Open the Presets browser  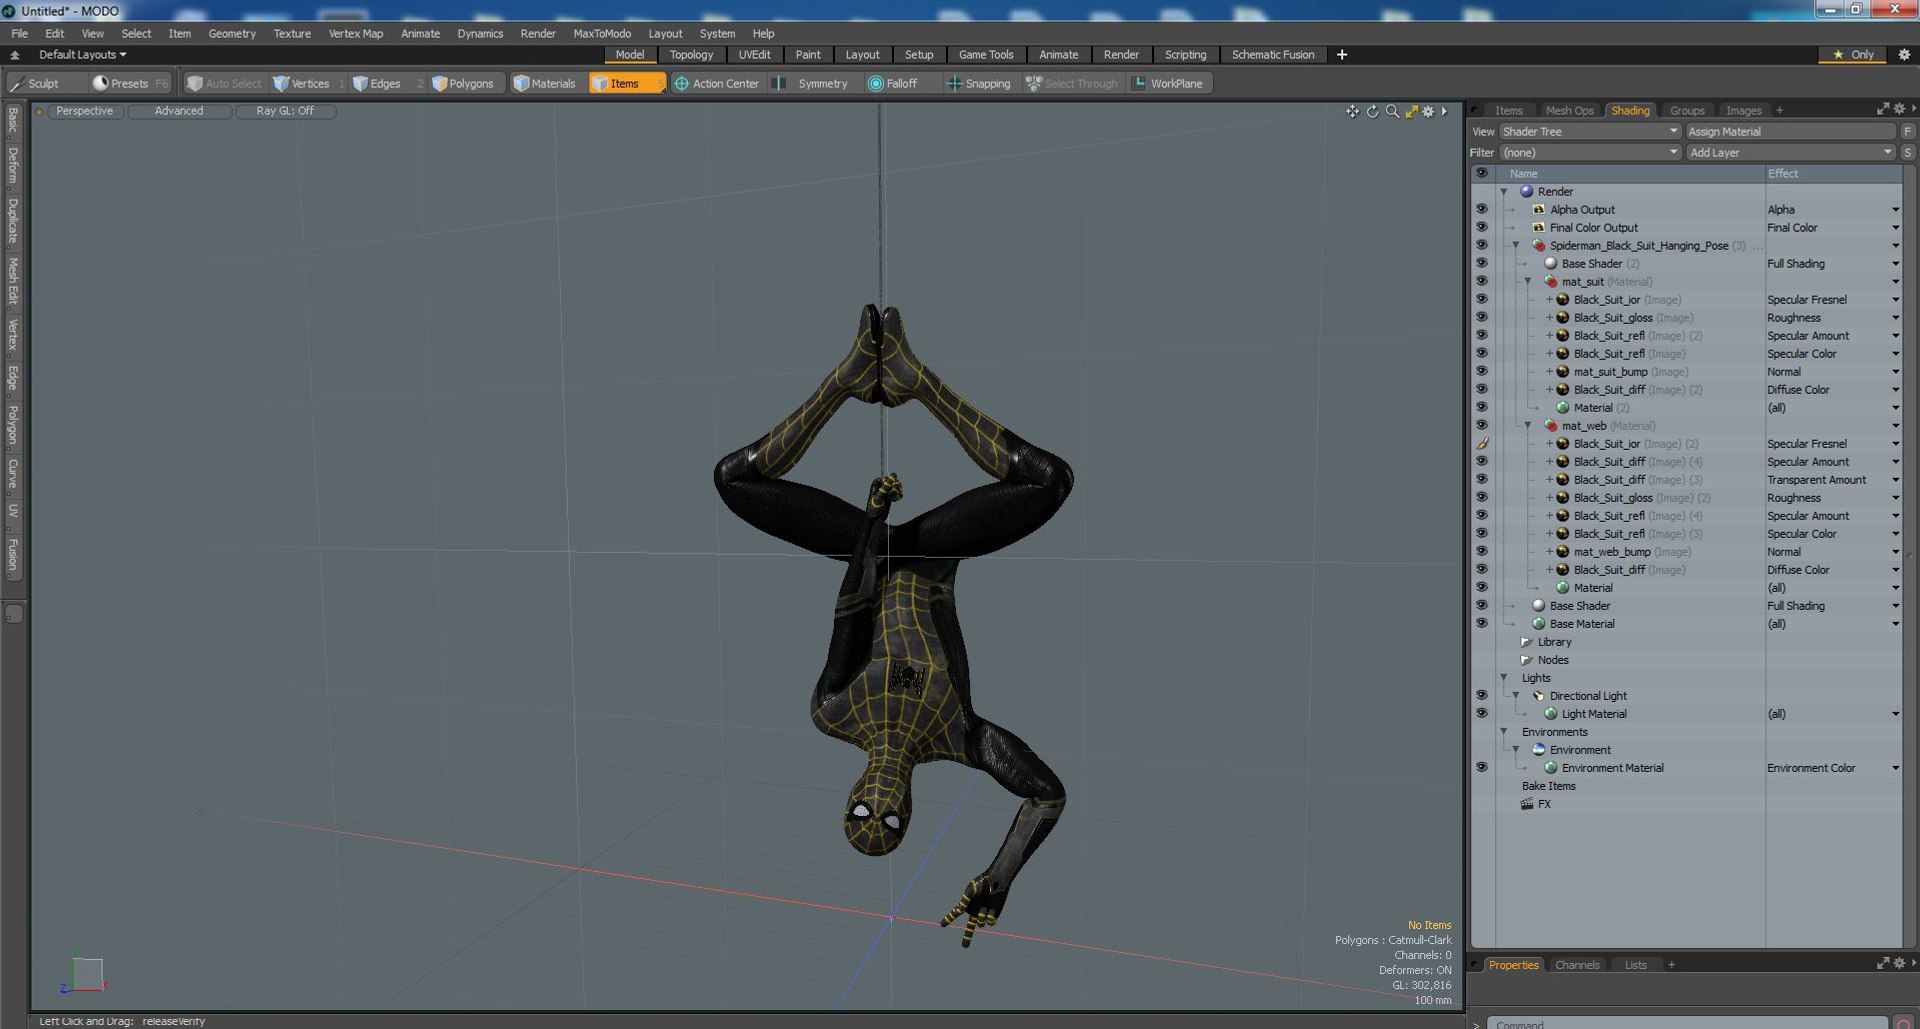129,83
